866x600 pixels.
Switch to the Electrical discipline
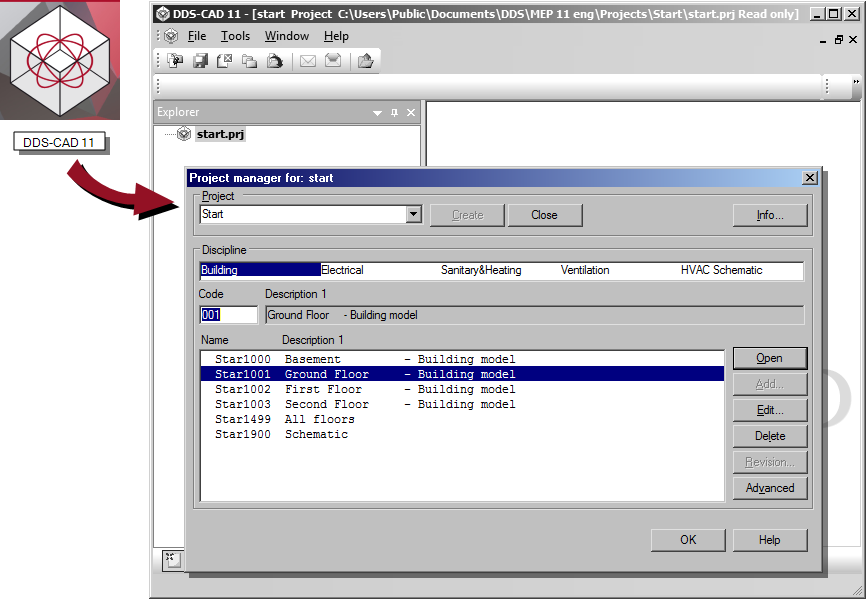click(x=342, y=270)
